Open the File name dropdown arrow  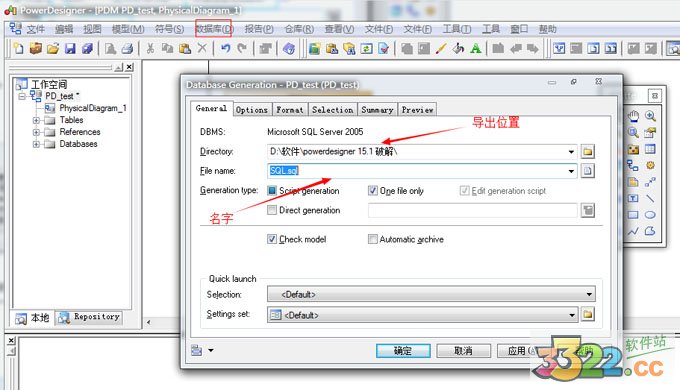coord(571,171)
